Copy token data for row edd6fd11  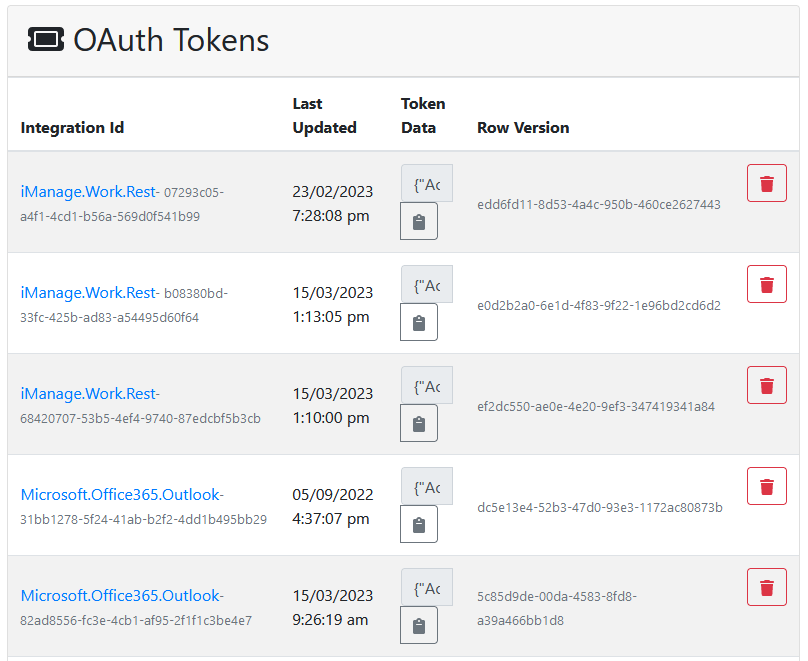click(419, 222)
